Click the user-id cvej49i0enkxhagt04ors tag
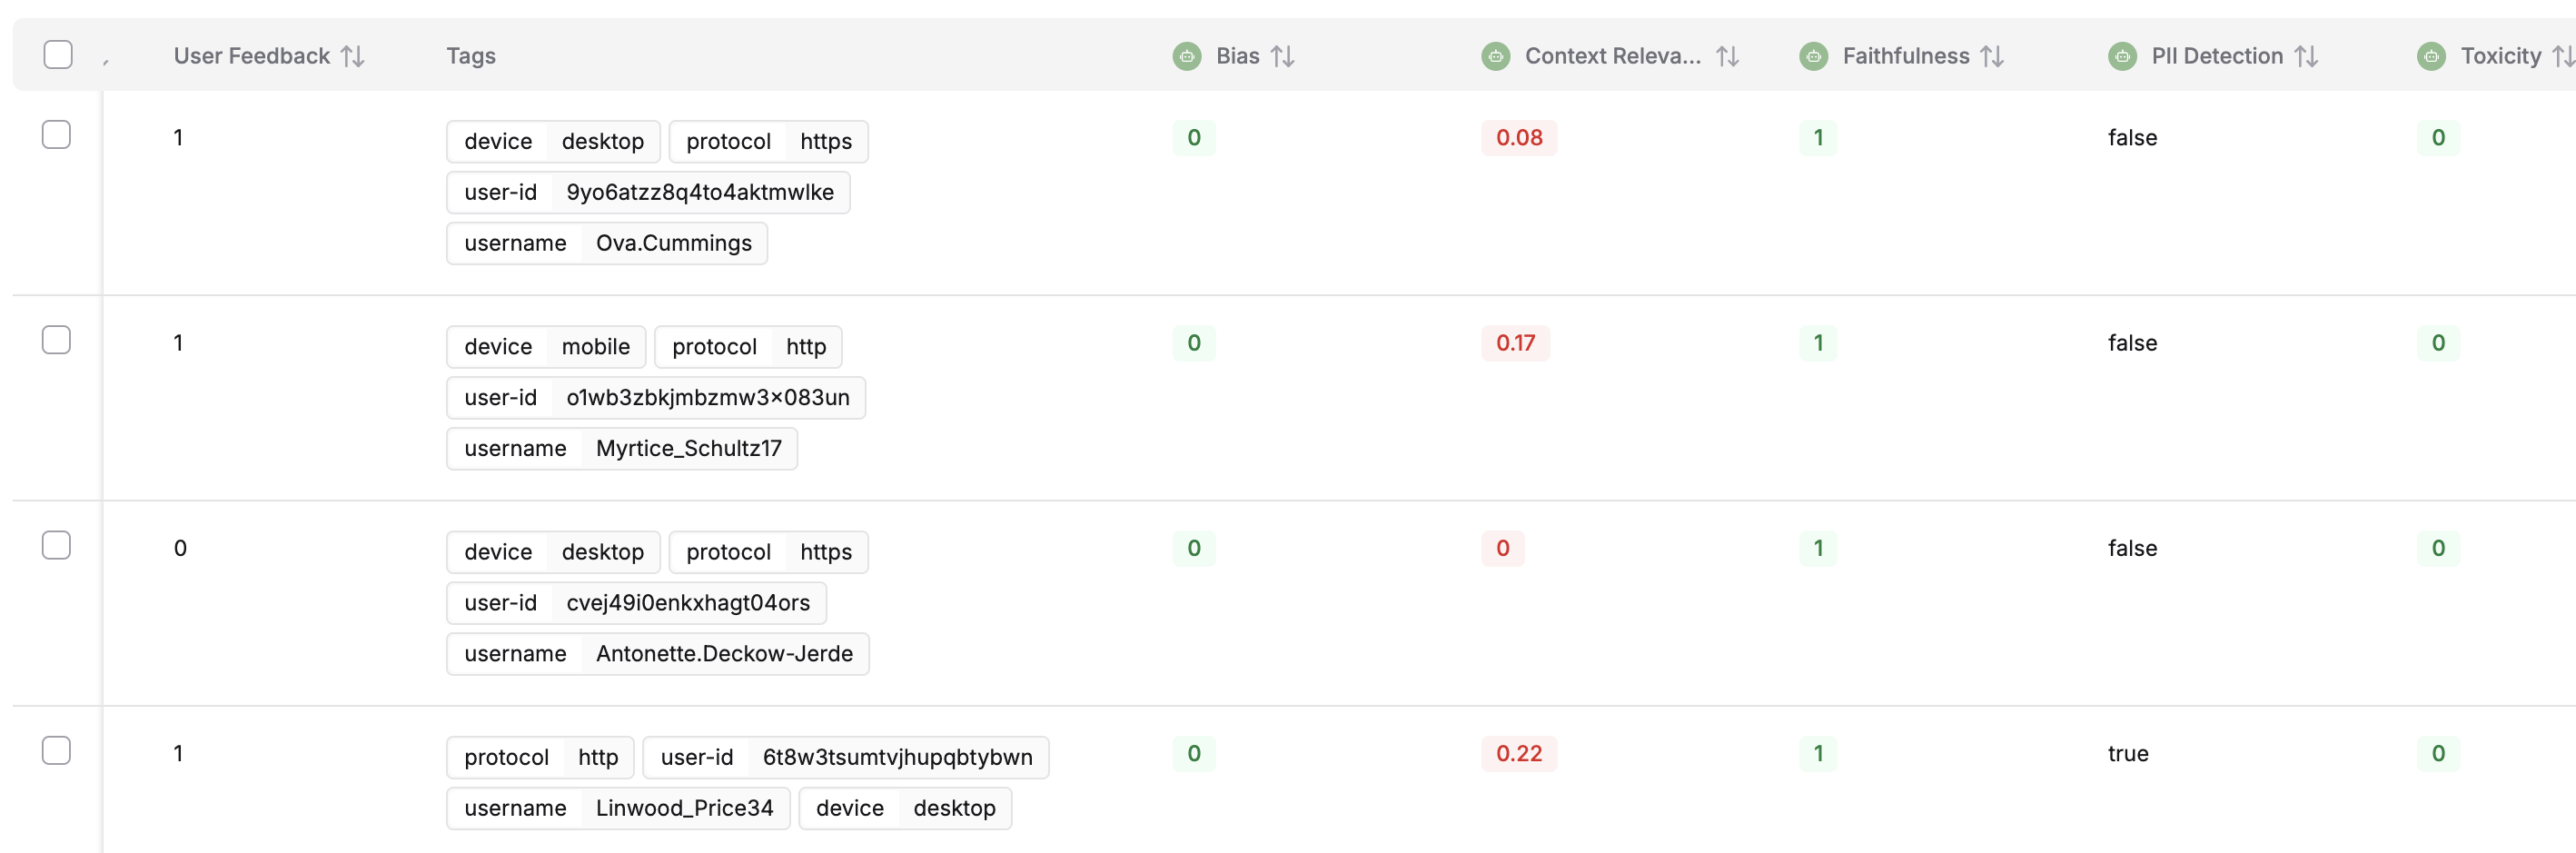 pyautogui.click(x=635, y=602)
